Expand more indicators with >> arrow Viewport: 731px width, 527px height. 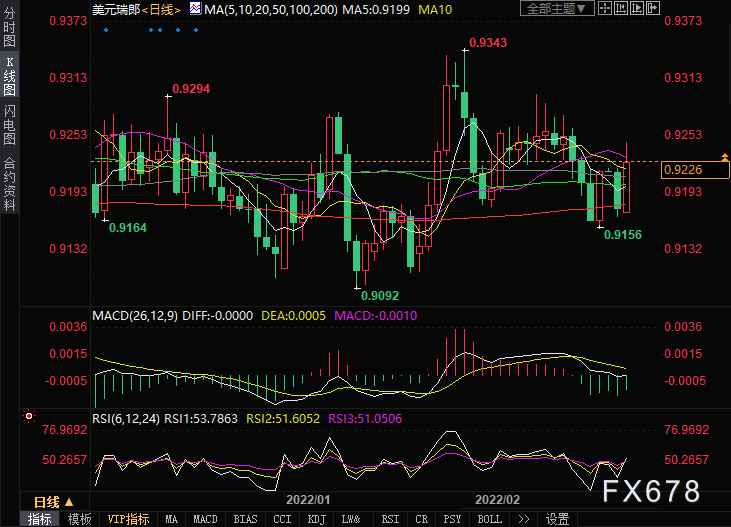click(x=522, y=519)
